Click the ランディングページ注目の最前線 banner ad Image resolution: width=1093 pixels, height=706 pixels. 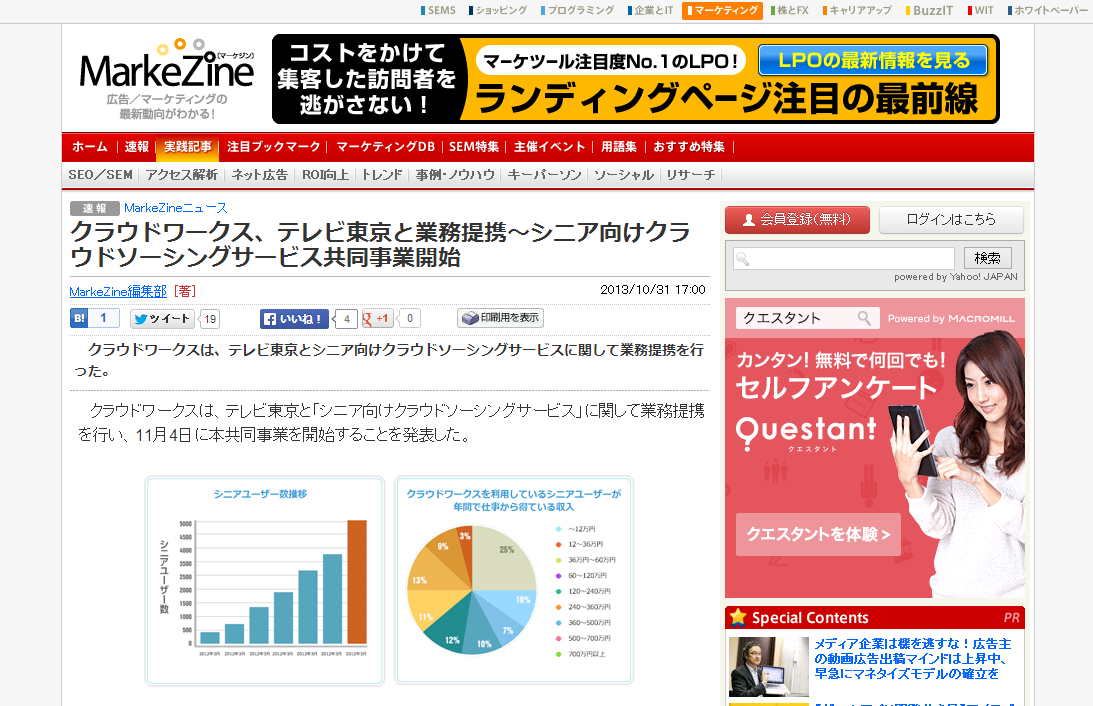point(636,79)
